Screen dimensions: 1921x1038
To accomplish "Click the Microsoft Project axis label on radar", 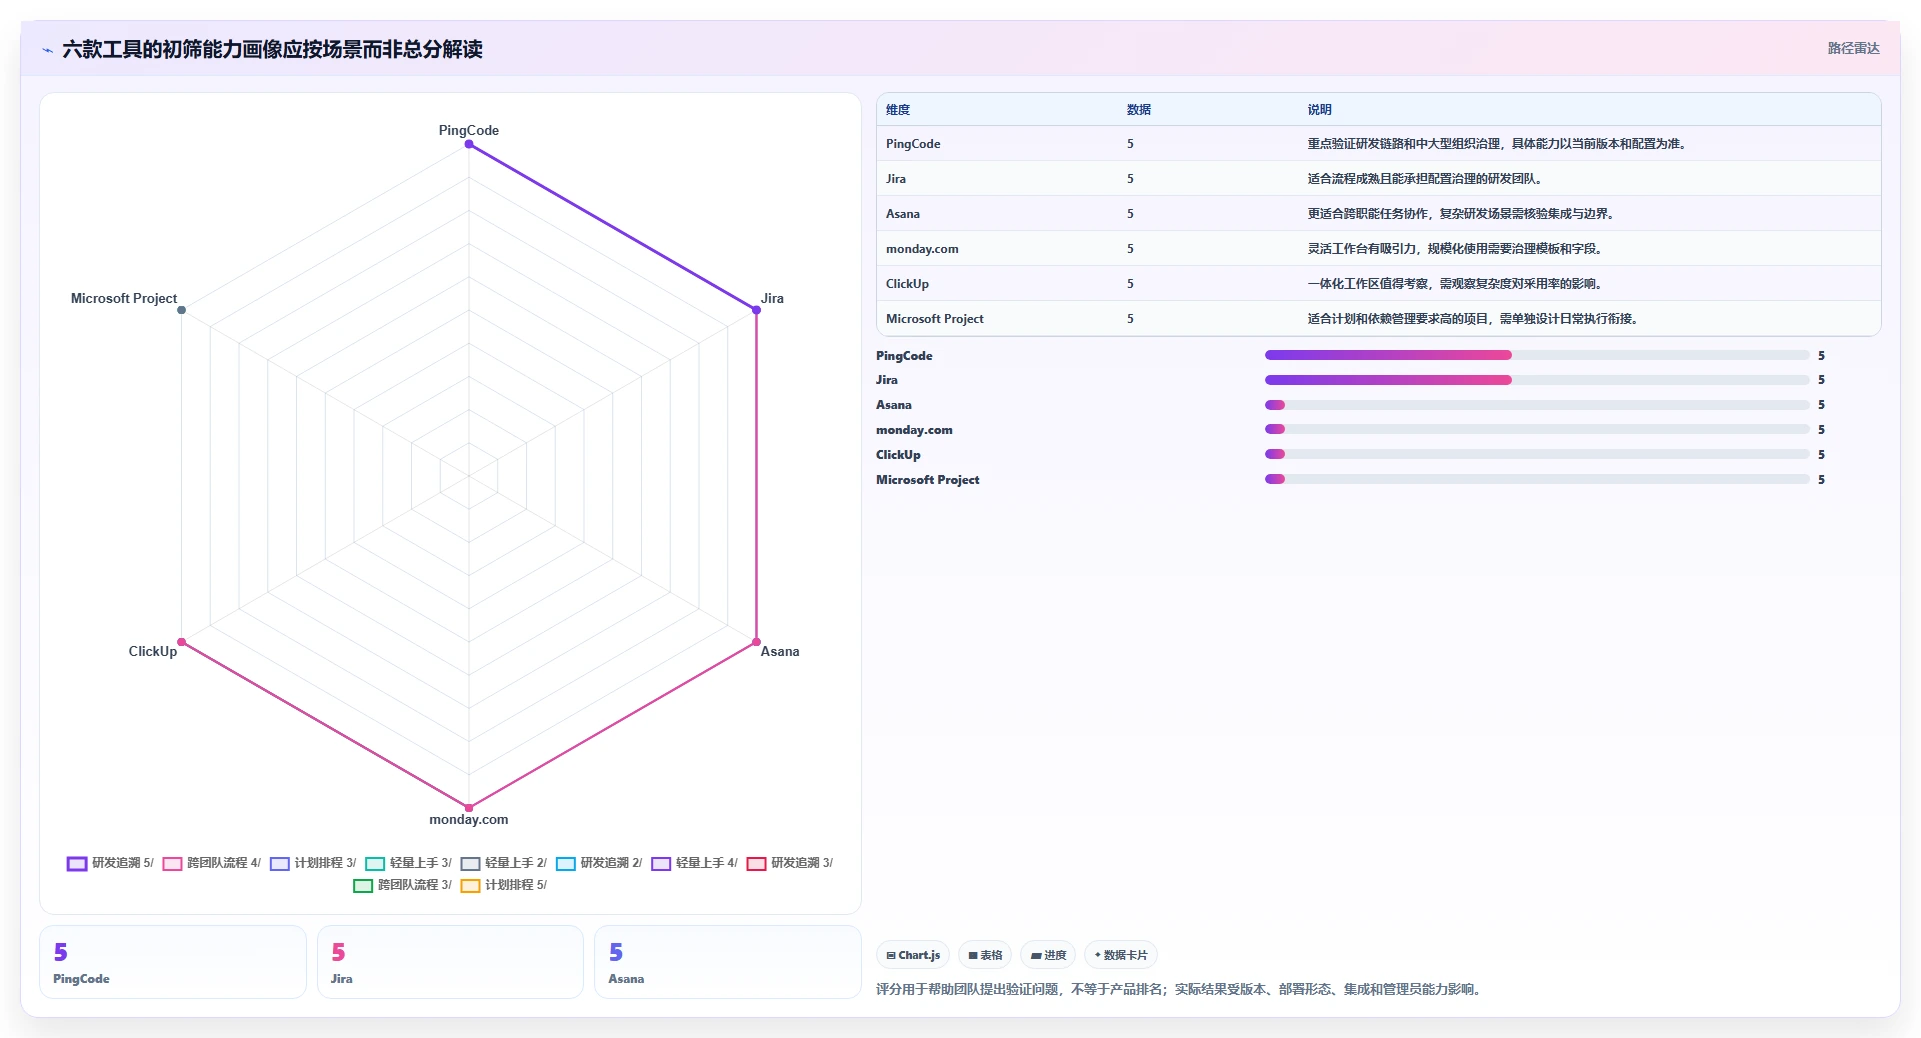I will [x=124, y=298].
